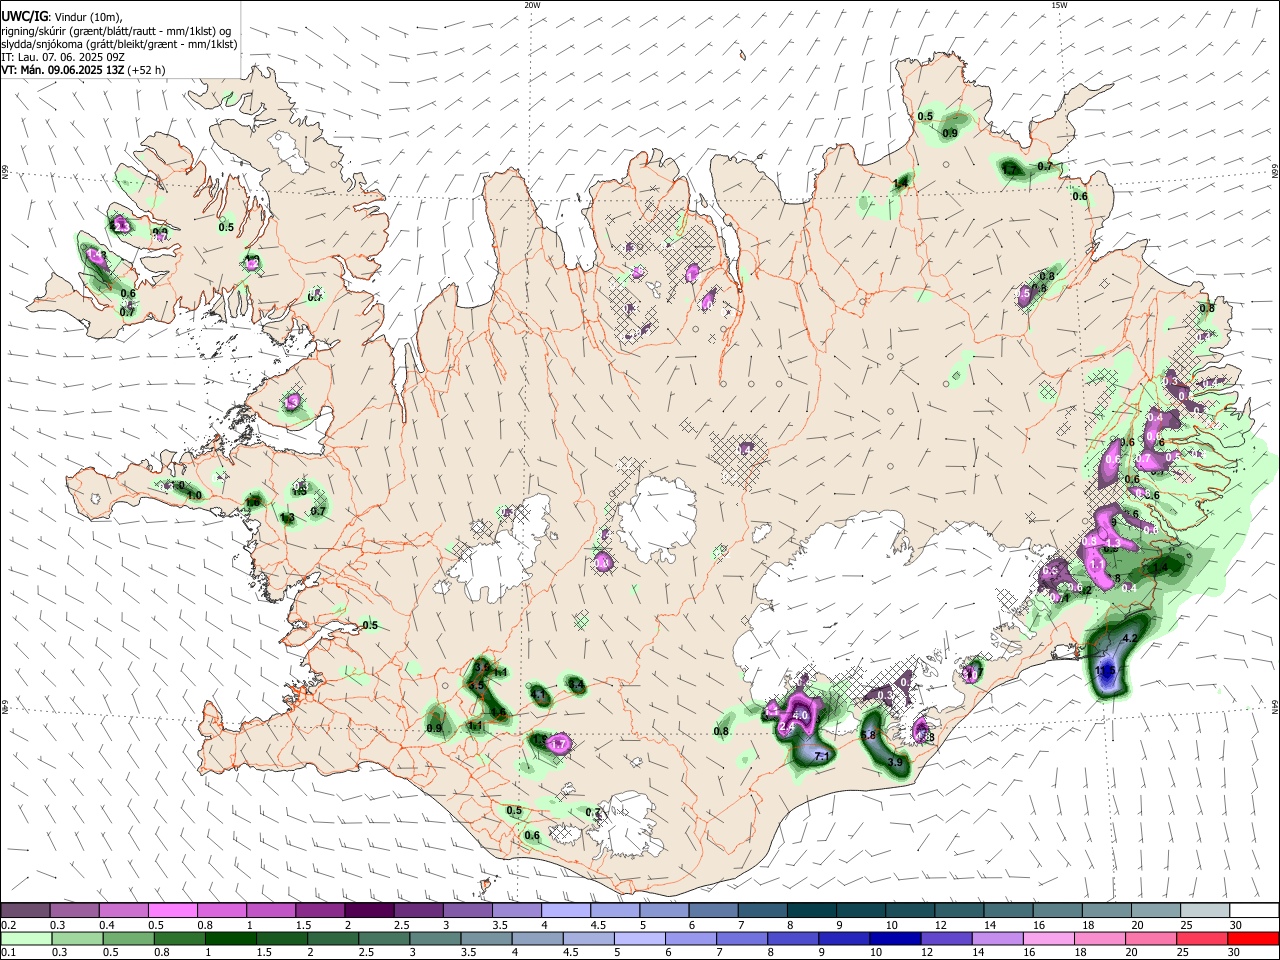Image resolution: width=1280 pixels, height=960 pixels.
Task: Click the 3.9 rainfall value on the south coast
Action: tap(895, 762)
